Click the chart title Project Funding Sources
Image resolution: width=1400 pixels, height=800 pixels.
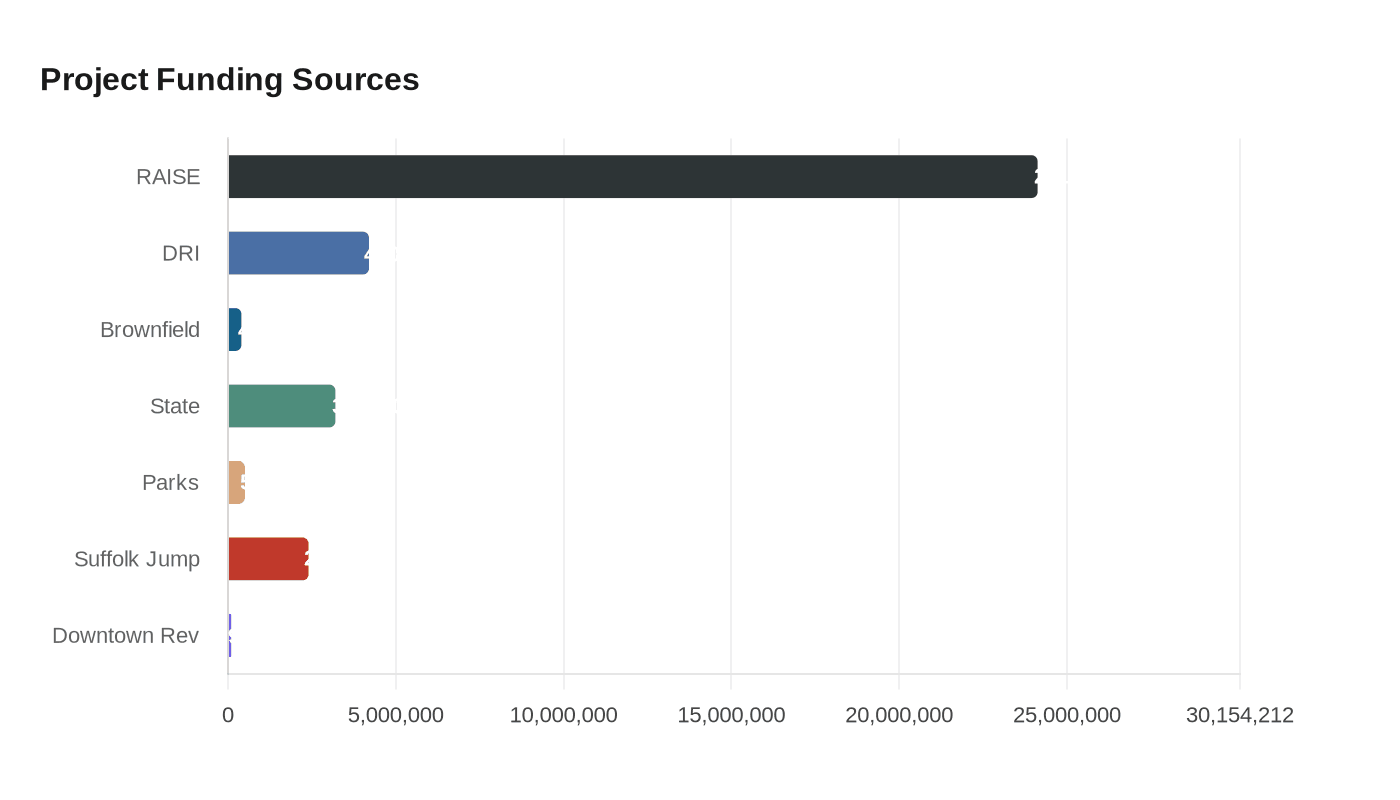tap(229, 80)
